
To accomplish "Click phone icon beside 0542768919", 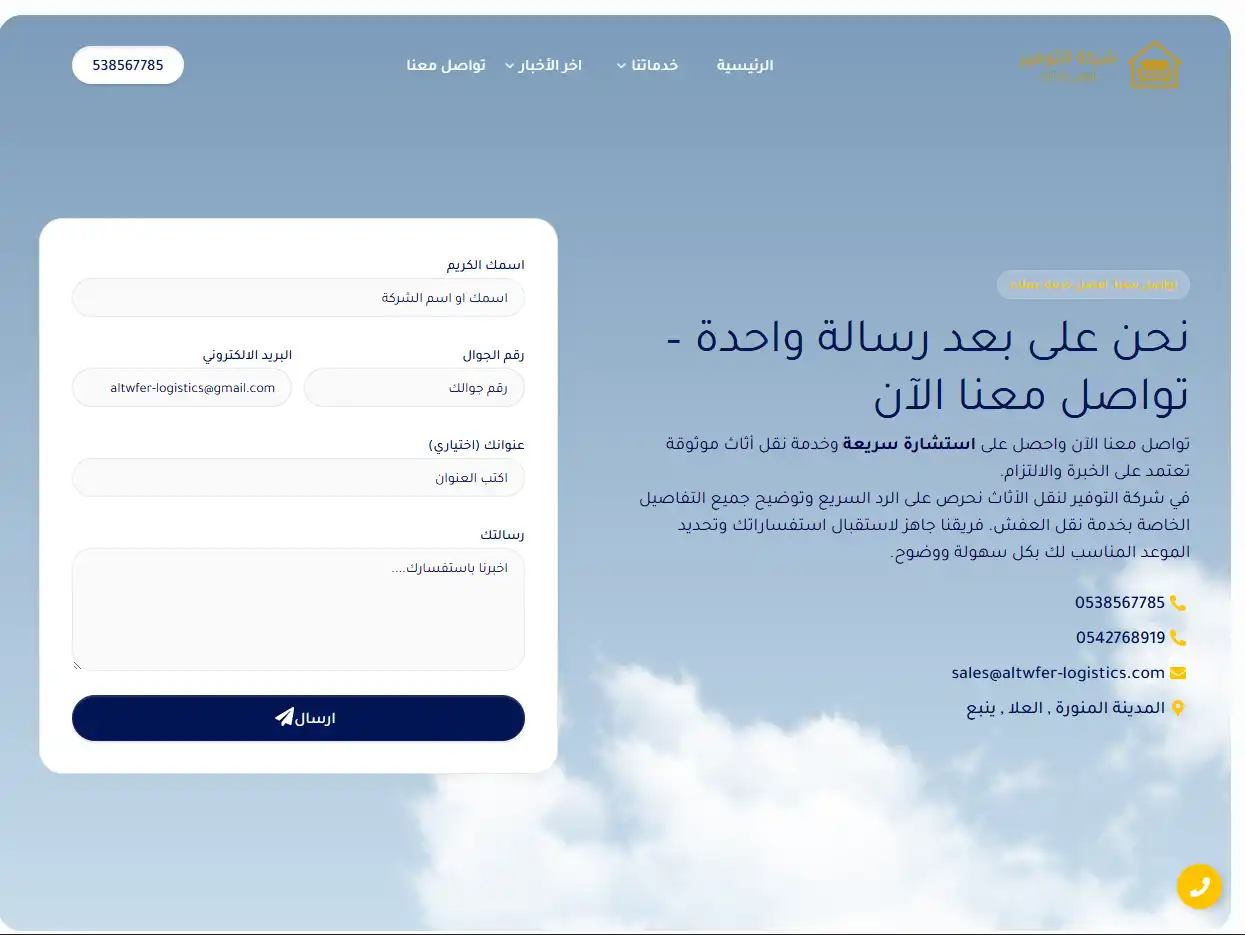I will pos(1178,637).
